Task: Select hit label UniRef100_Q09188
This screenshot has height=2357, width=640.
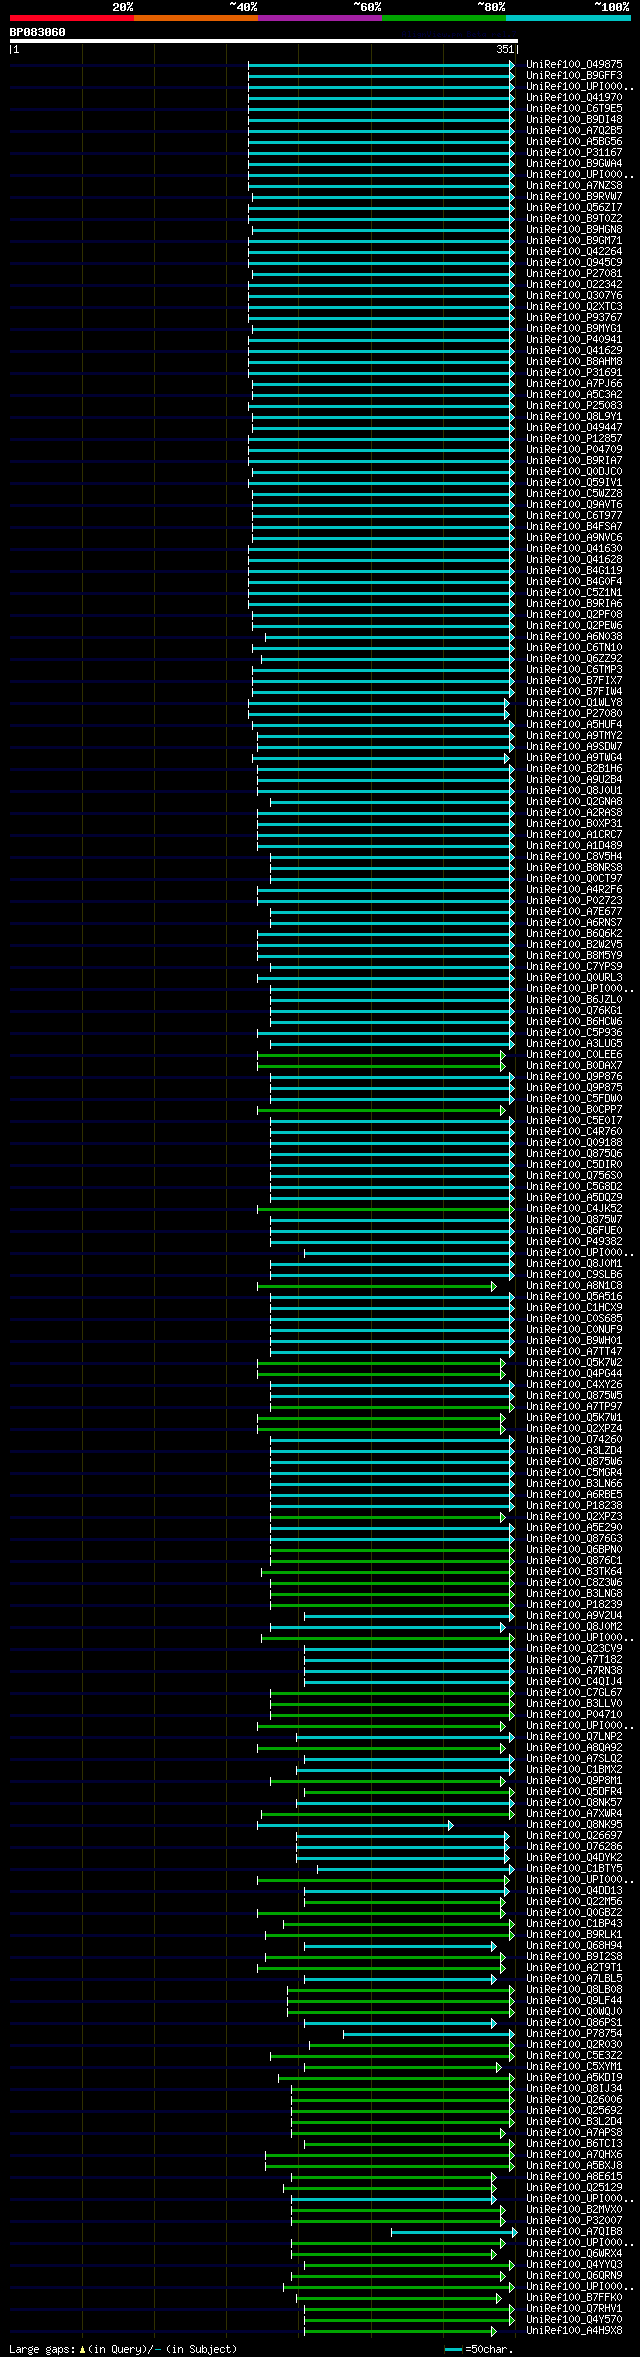Action: tap(574, 1142)
